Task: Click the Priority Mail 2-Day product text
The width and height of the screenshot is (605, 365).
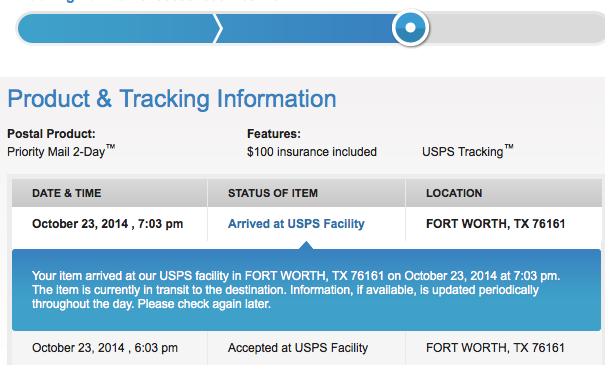Action: 61,151
